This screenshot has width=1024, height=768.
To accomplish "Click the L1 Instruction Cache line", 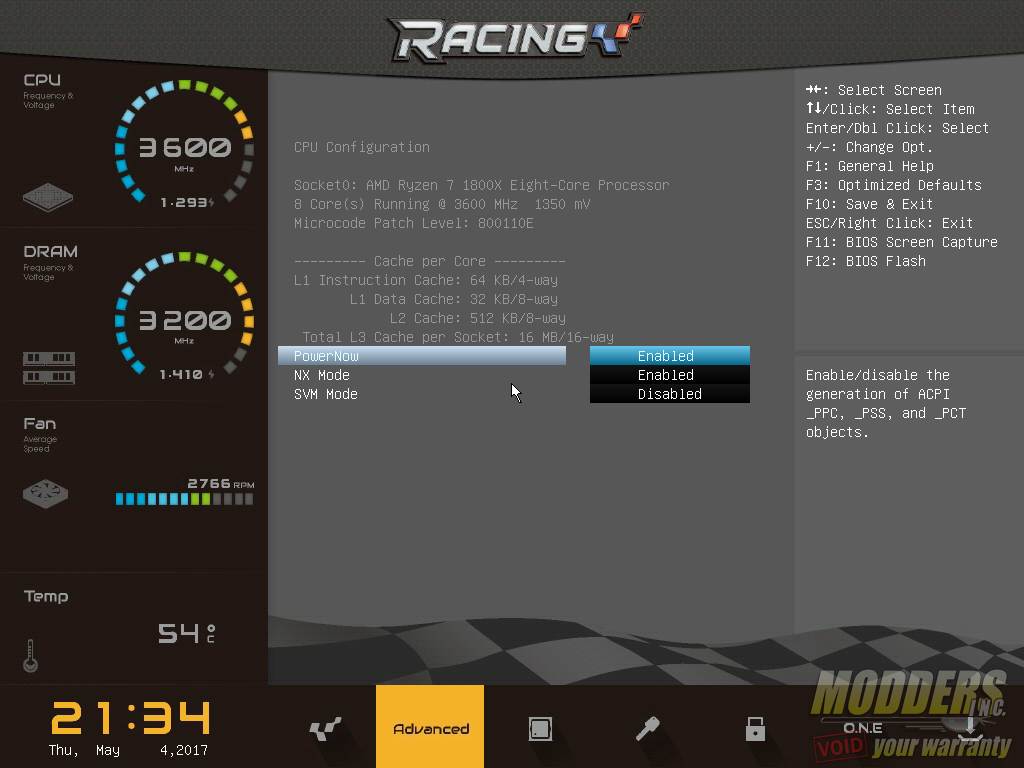I will tap(426, 280).
